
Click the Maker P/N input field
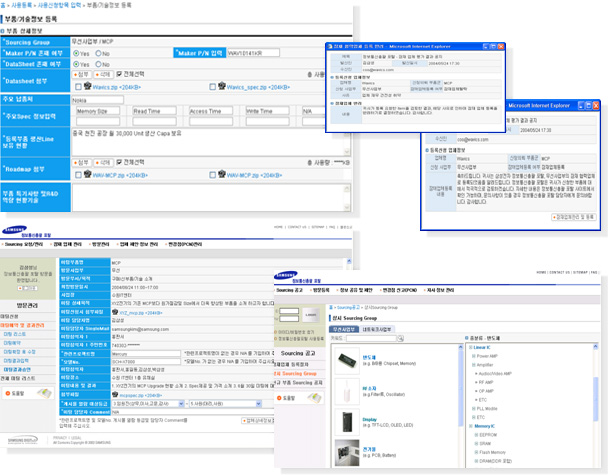(253, 53)
